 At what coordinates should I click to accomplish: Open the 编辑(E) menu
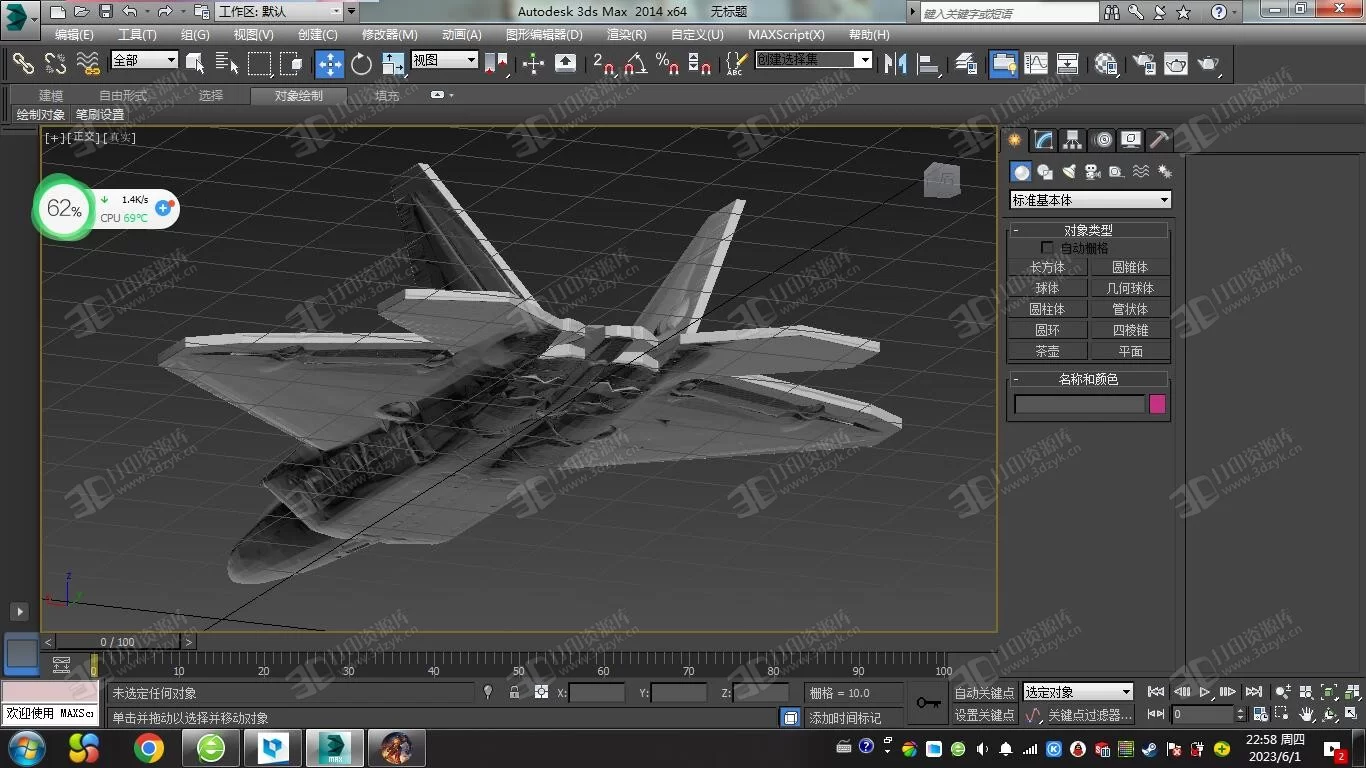point(74,34)
